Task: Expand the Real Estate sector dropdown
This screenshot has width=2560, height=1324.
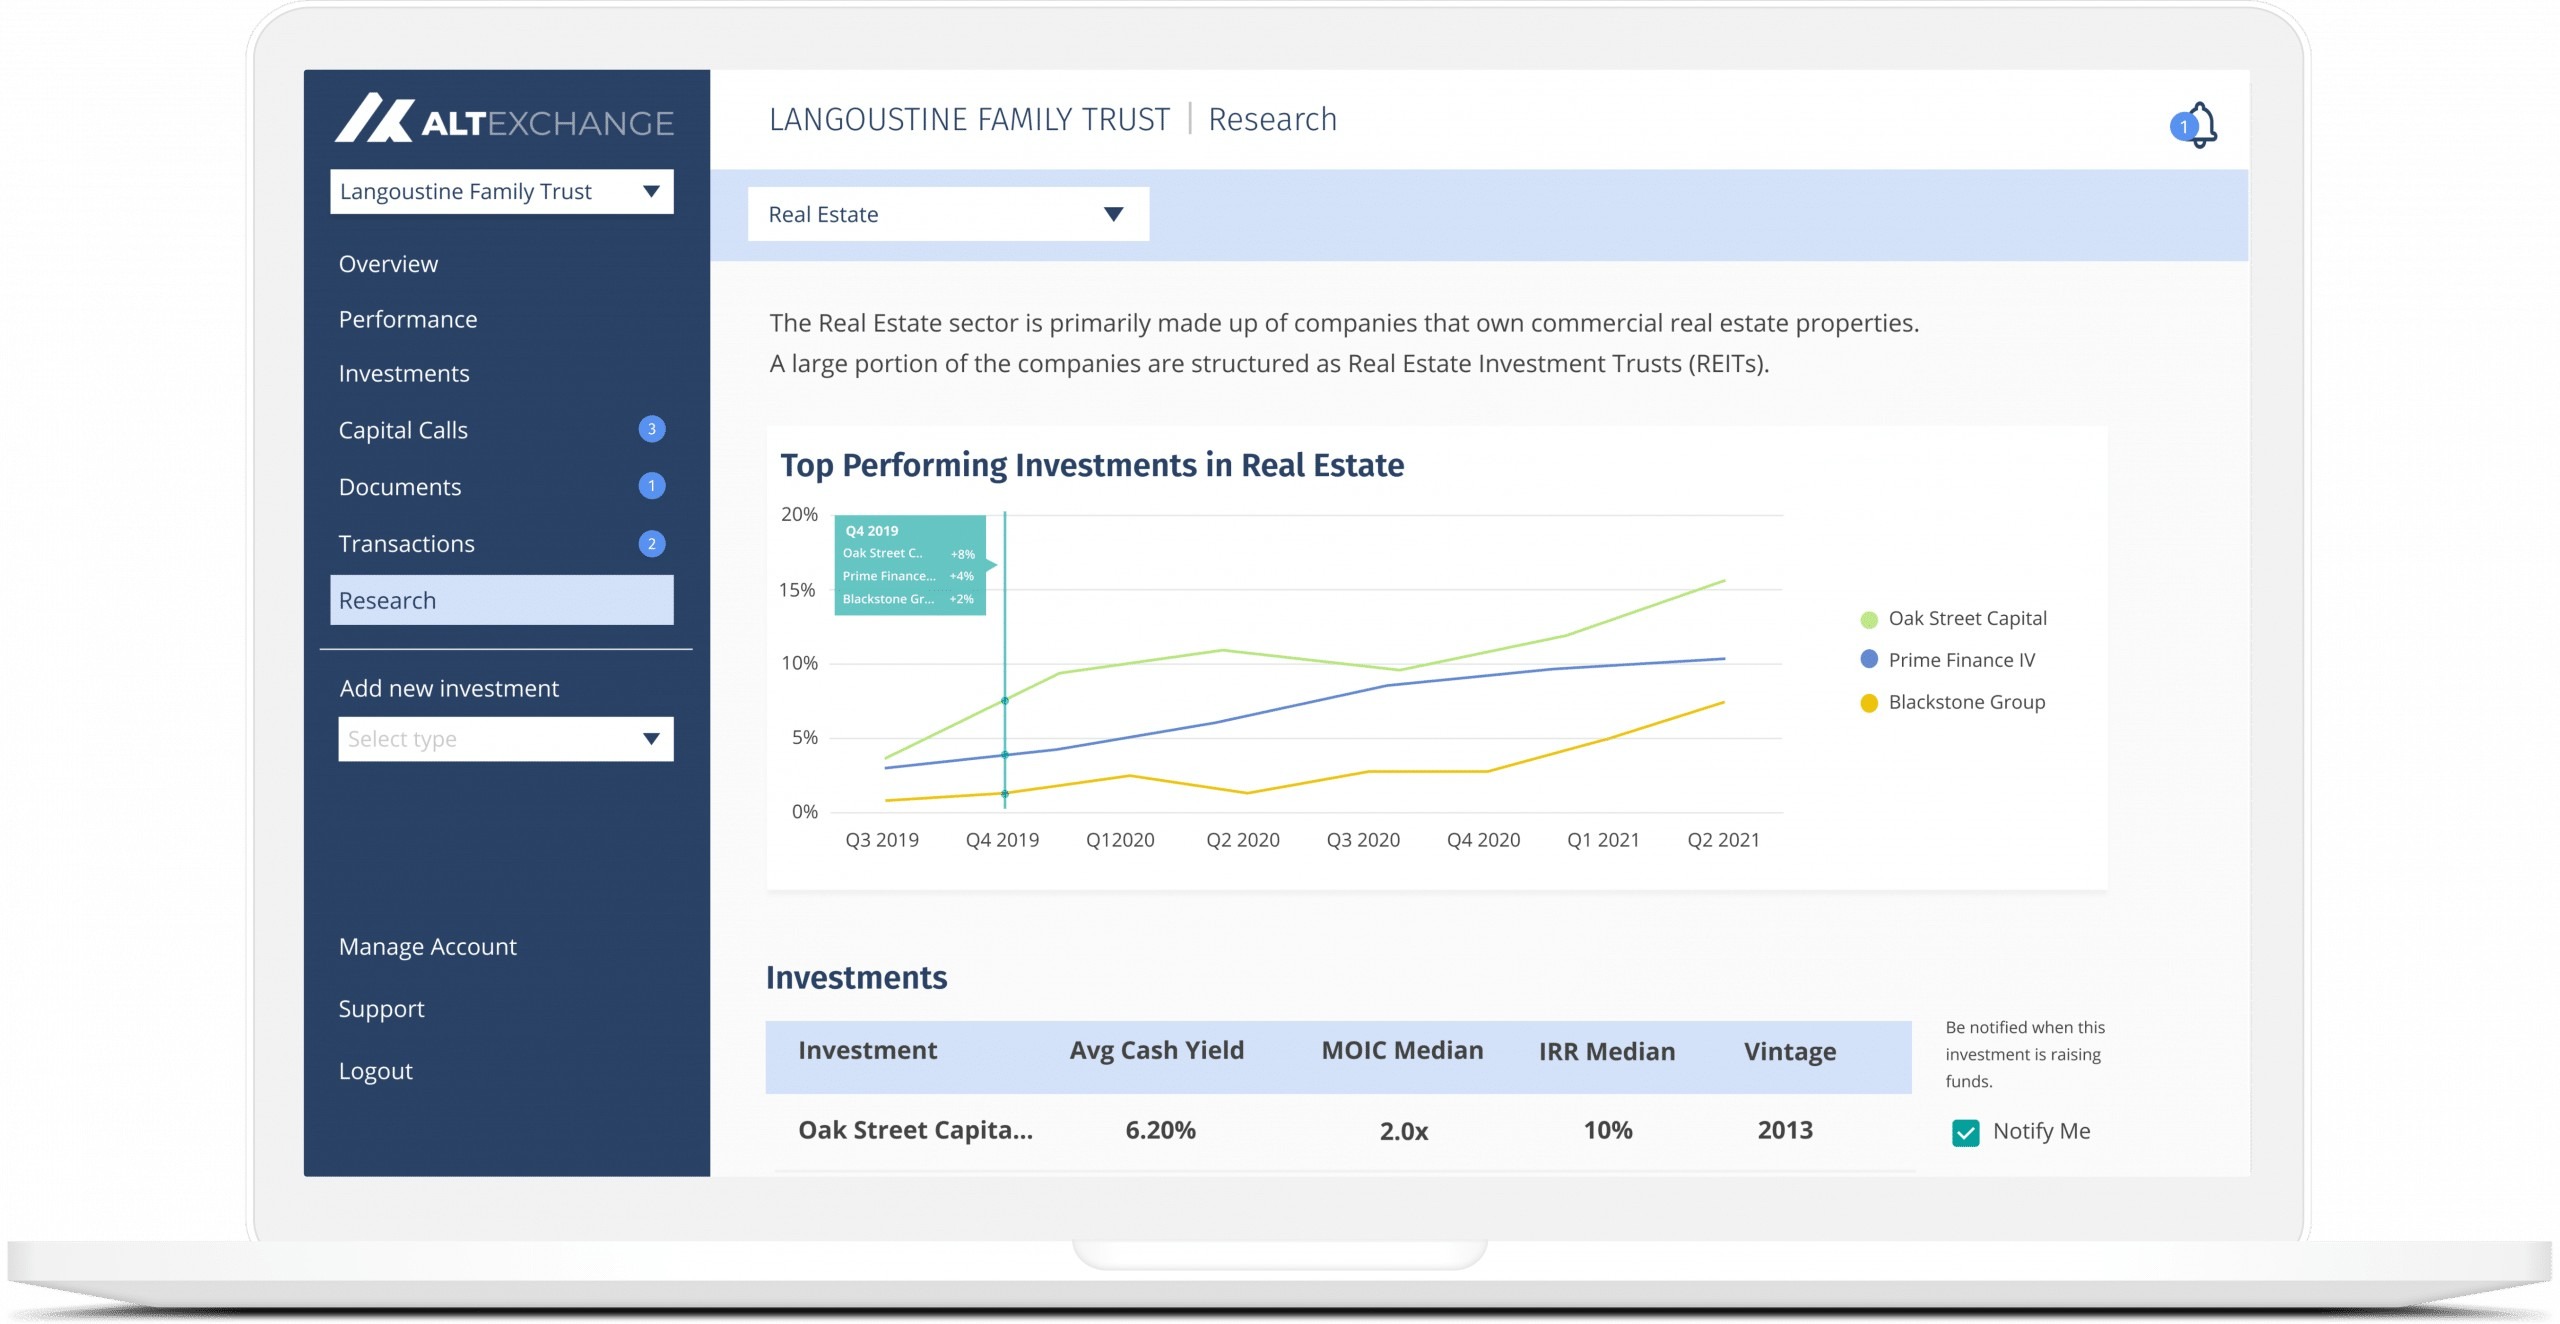Action: (x=948, y=214)
